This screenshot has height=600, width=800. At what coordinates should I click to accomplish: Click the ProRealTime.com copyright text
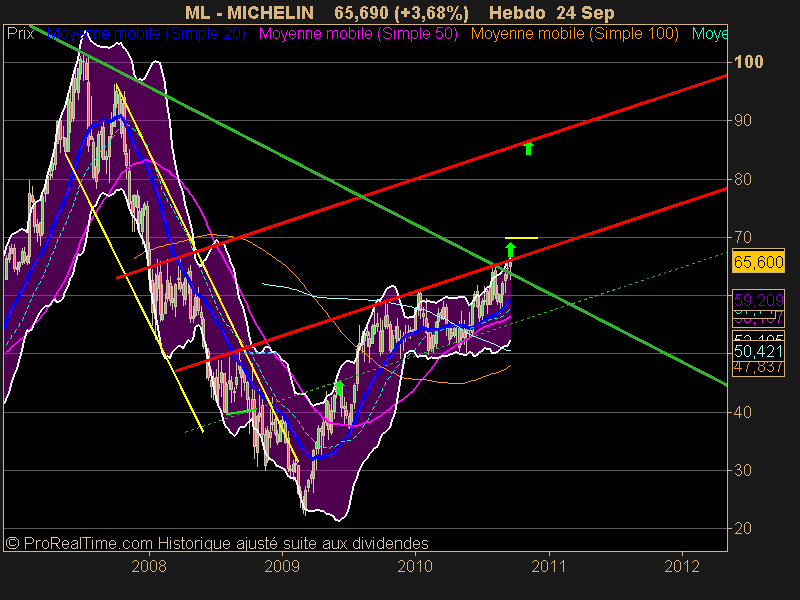(x=217, y=543)
